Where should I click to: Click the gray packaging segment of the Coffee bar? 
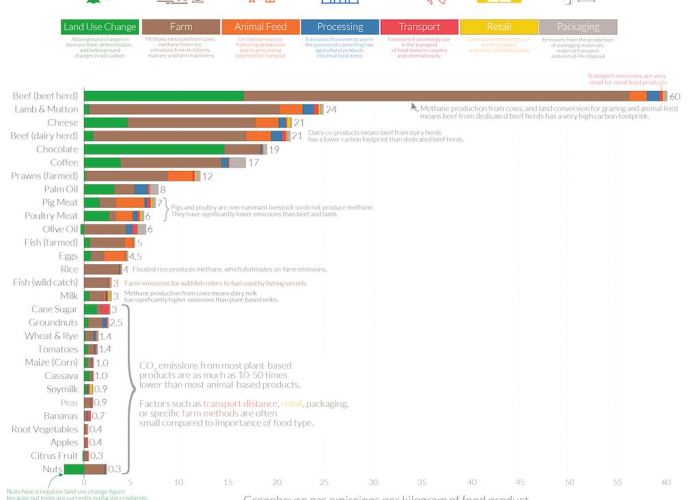(238, 162)
